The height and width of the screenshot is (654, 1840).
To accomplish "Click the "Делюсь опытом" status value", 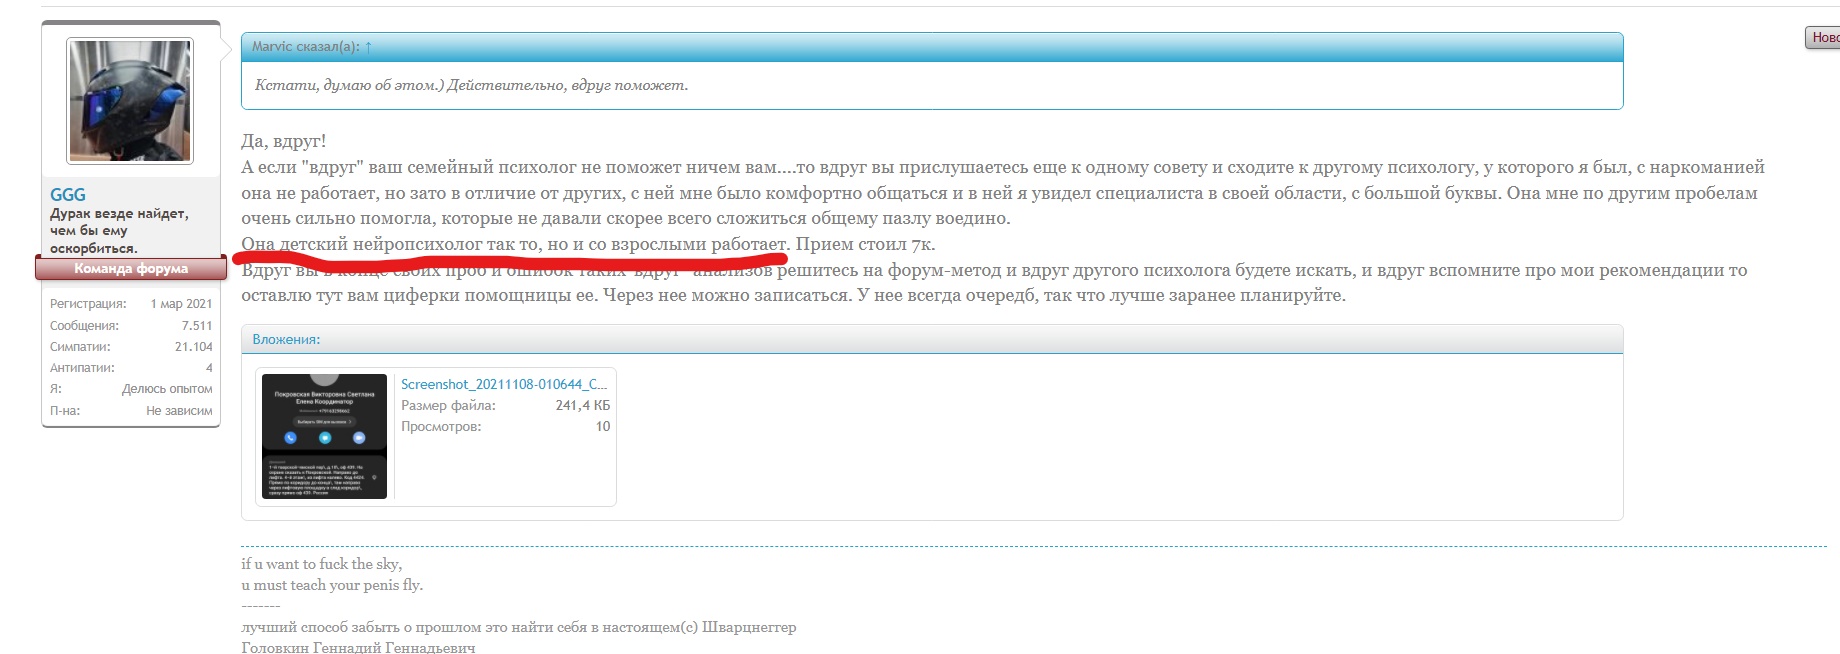I will pos(167,389).
